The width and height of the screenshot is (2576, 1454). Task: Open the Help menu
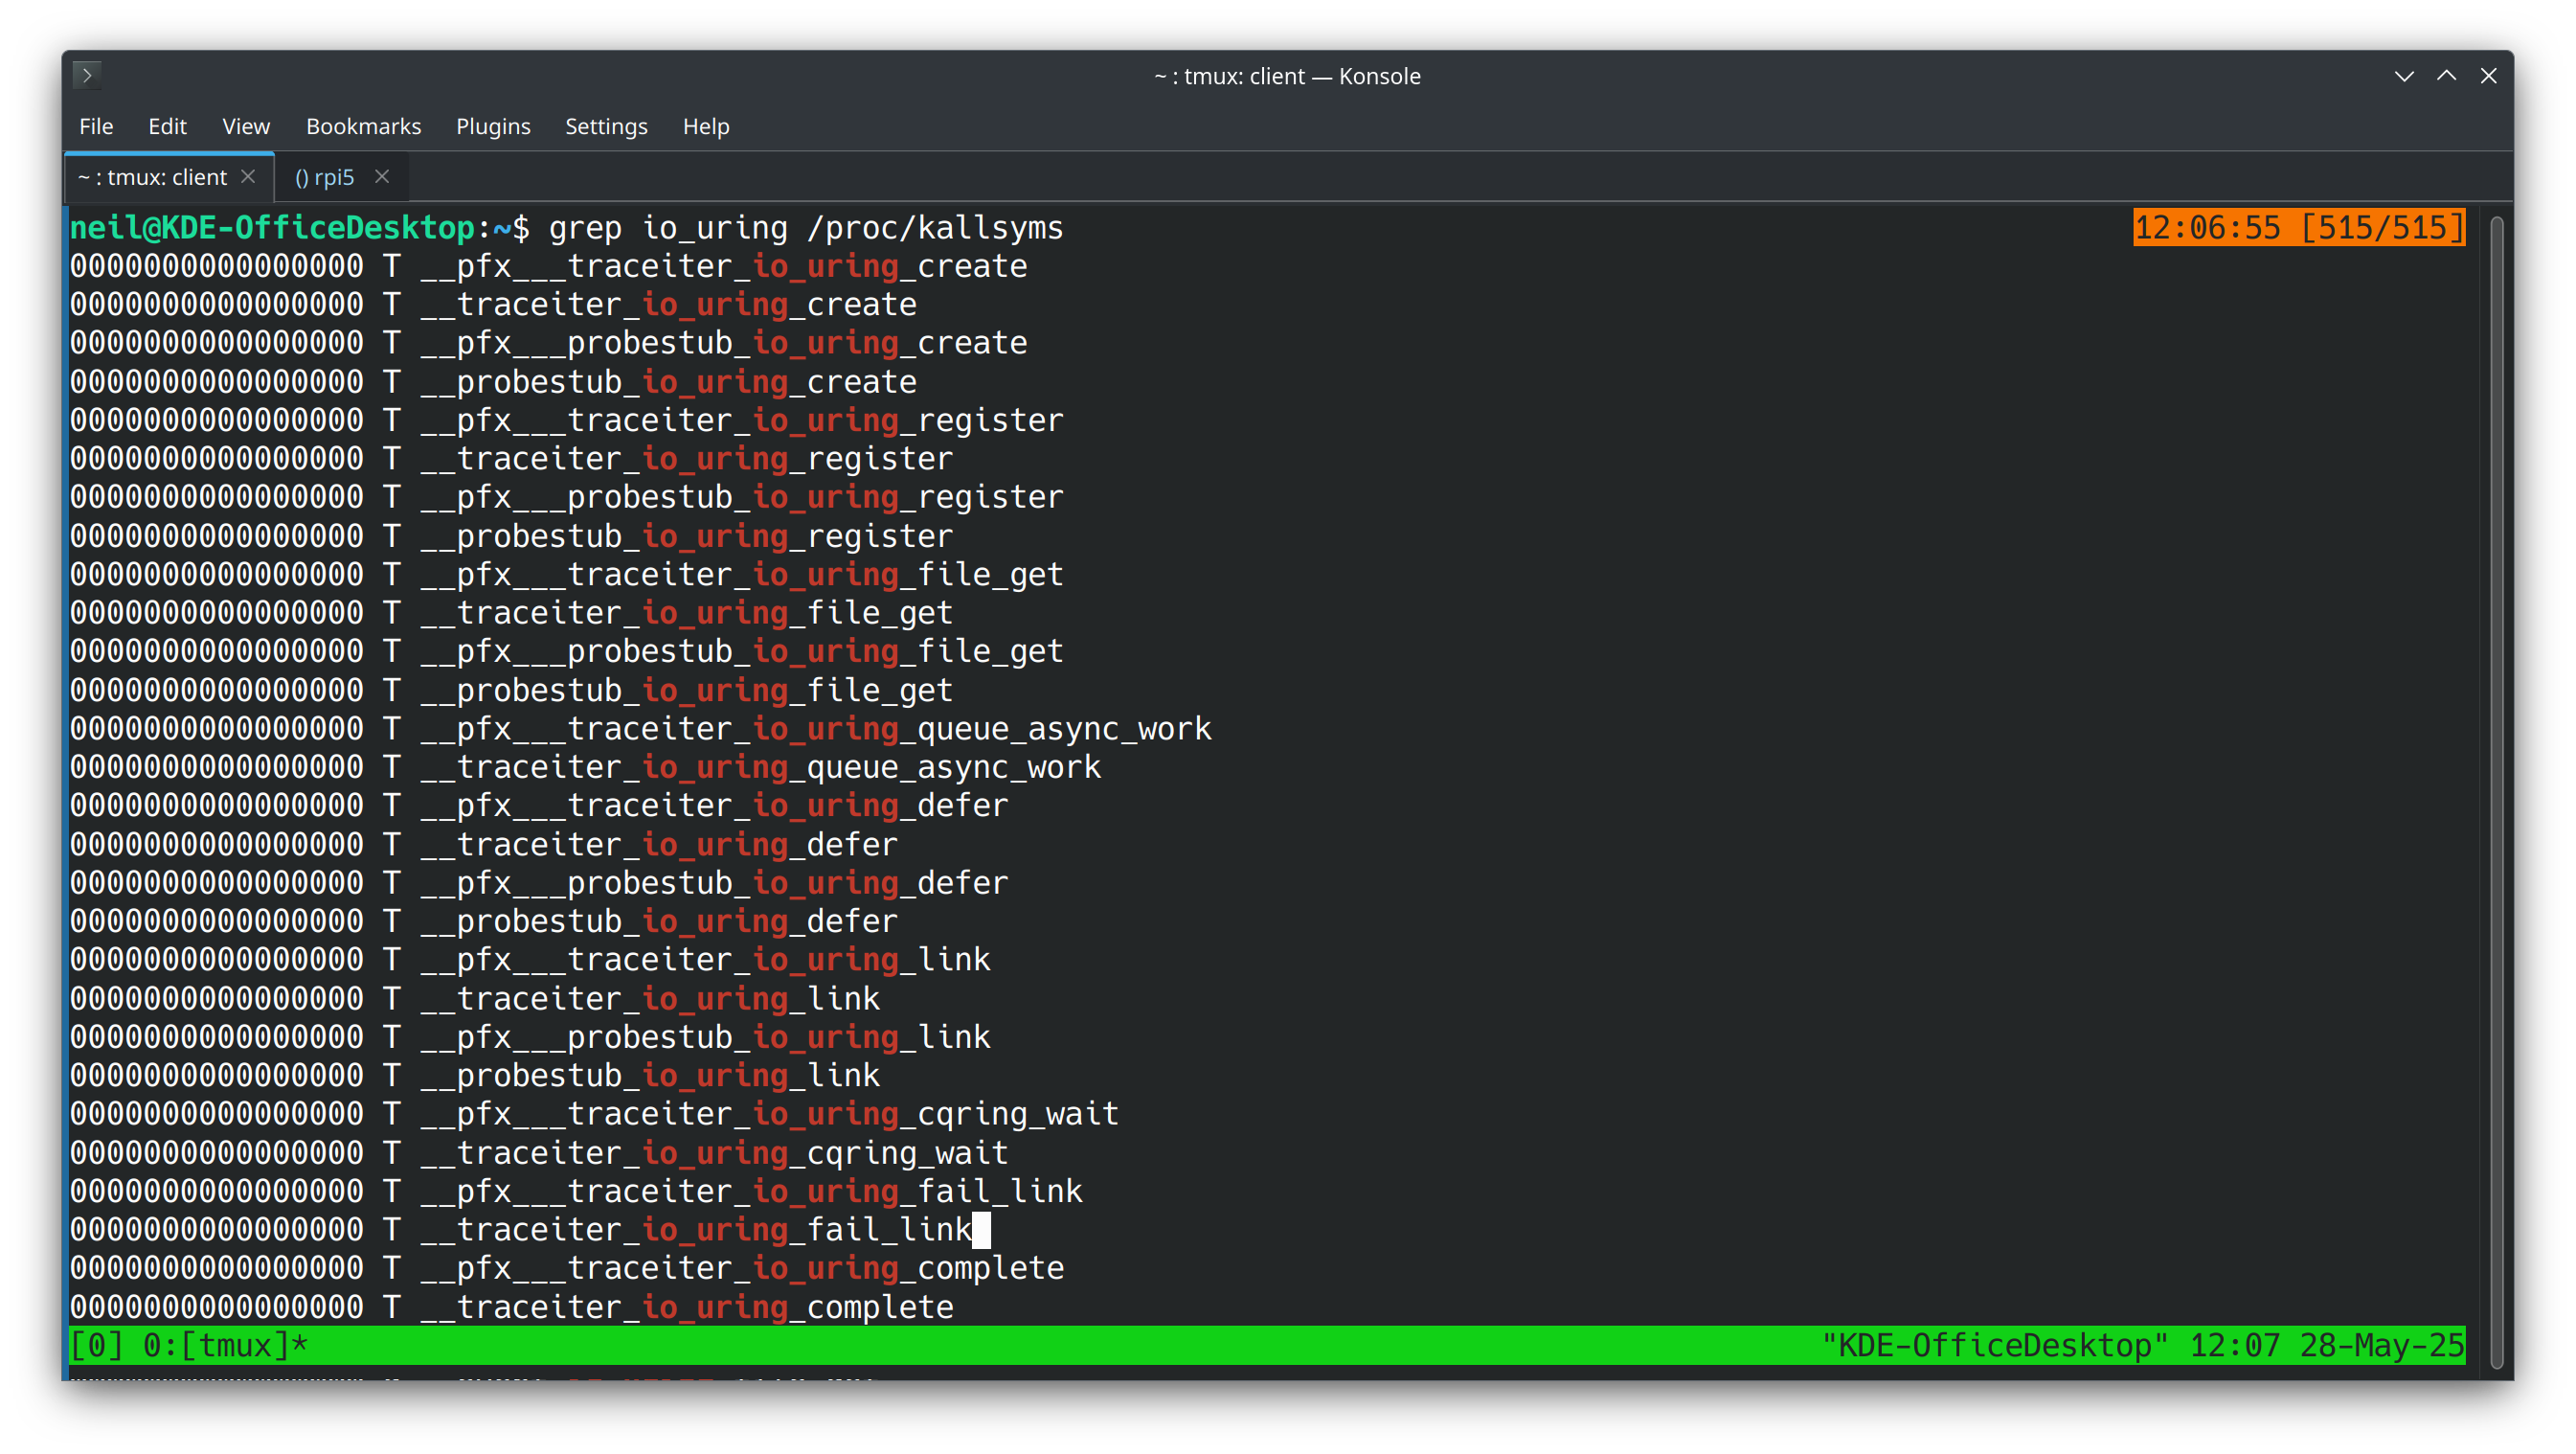click(706, 126)
